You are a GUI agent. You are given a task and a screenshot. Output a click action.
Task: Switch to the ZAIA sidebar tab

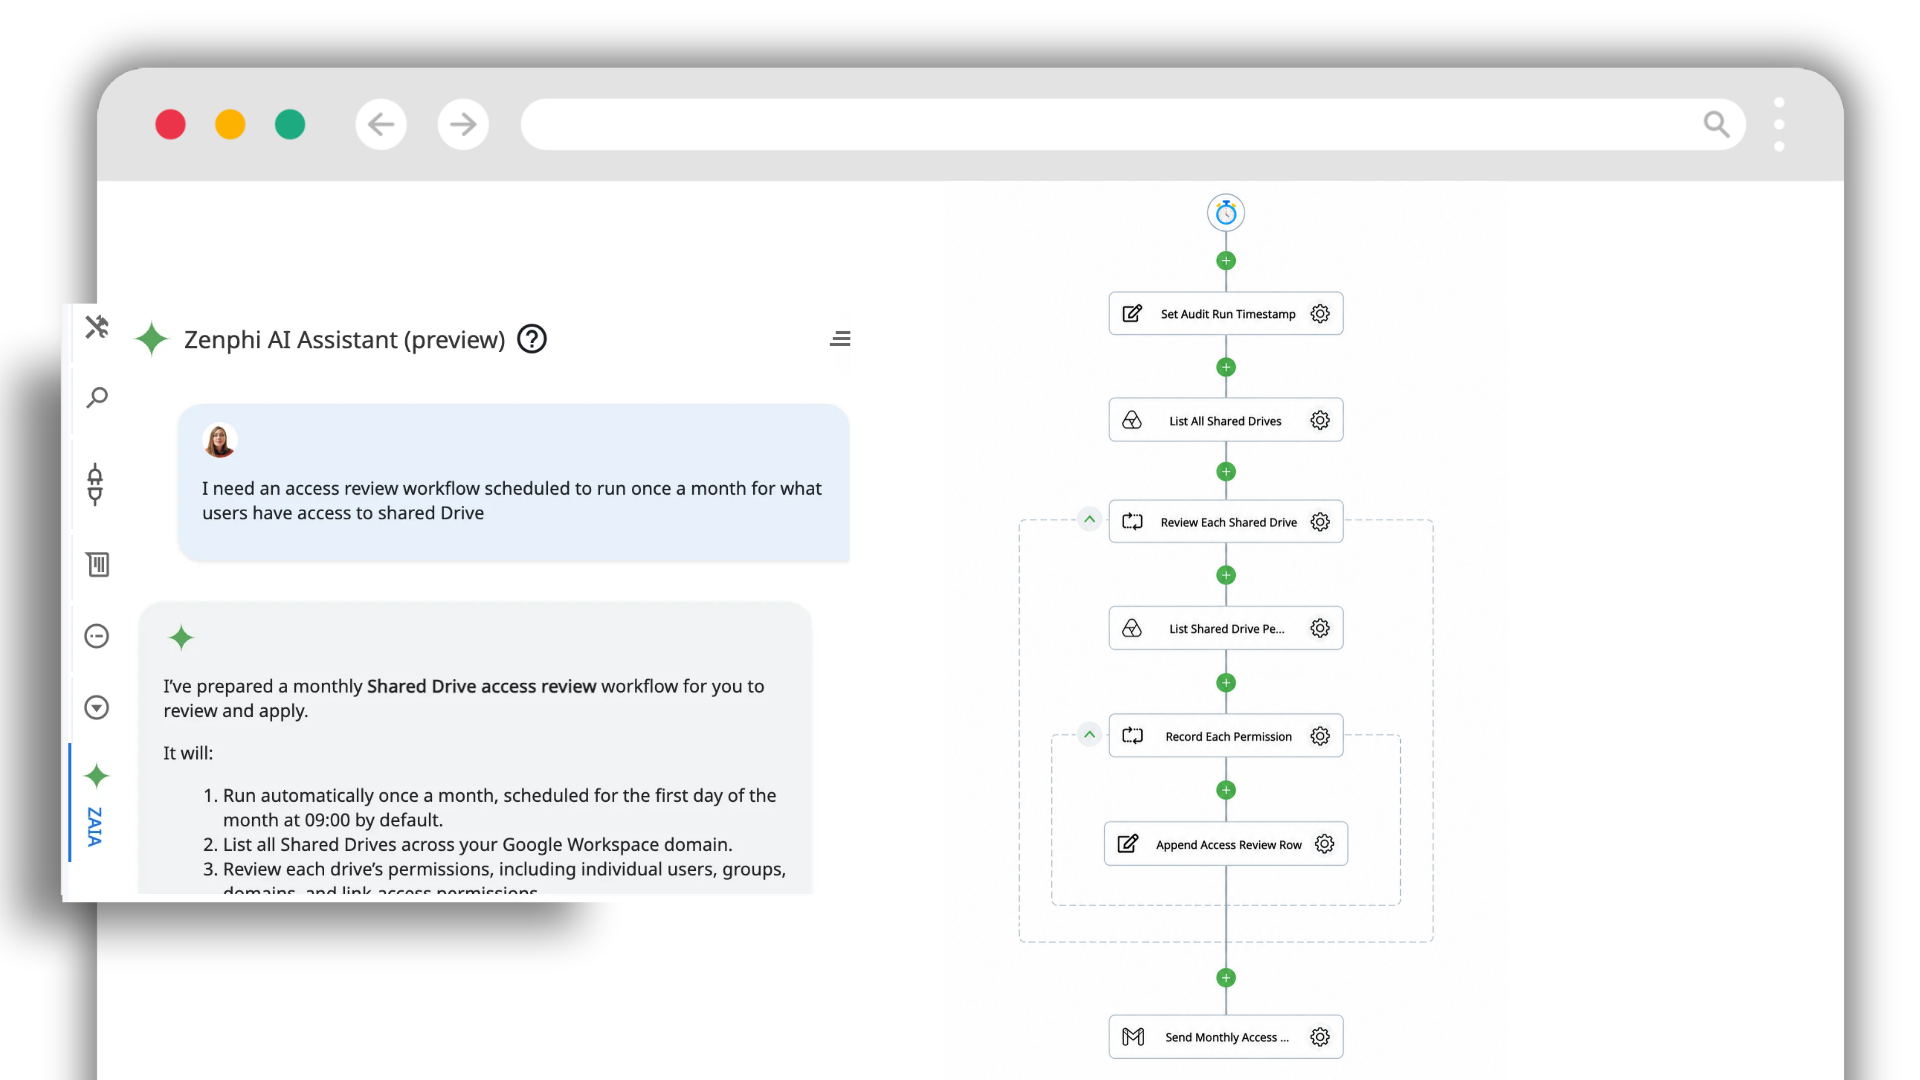(x=96, y=804)
